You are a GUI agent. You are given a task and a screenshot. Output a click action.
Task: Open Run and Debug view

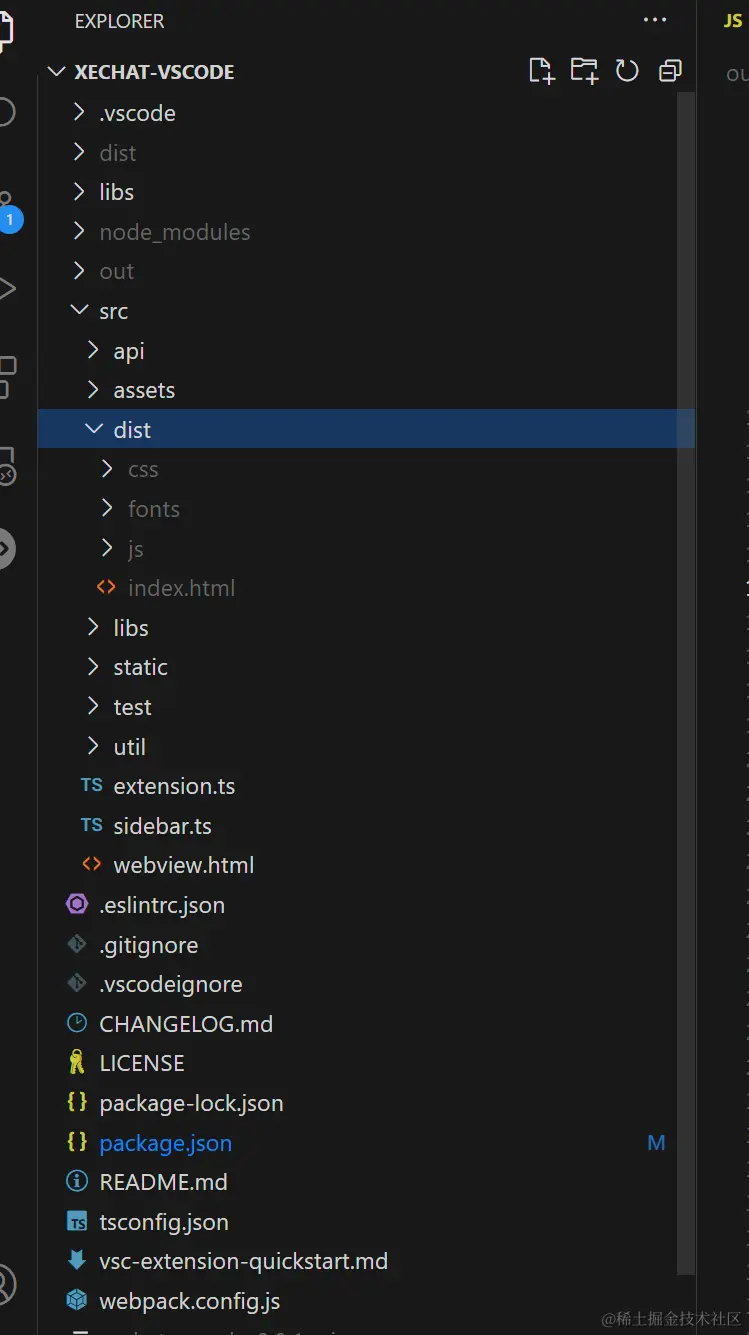7,290
